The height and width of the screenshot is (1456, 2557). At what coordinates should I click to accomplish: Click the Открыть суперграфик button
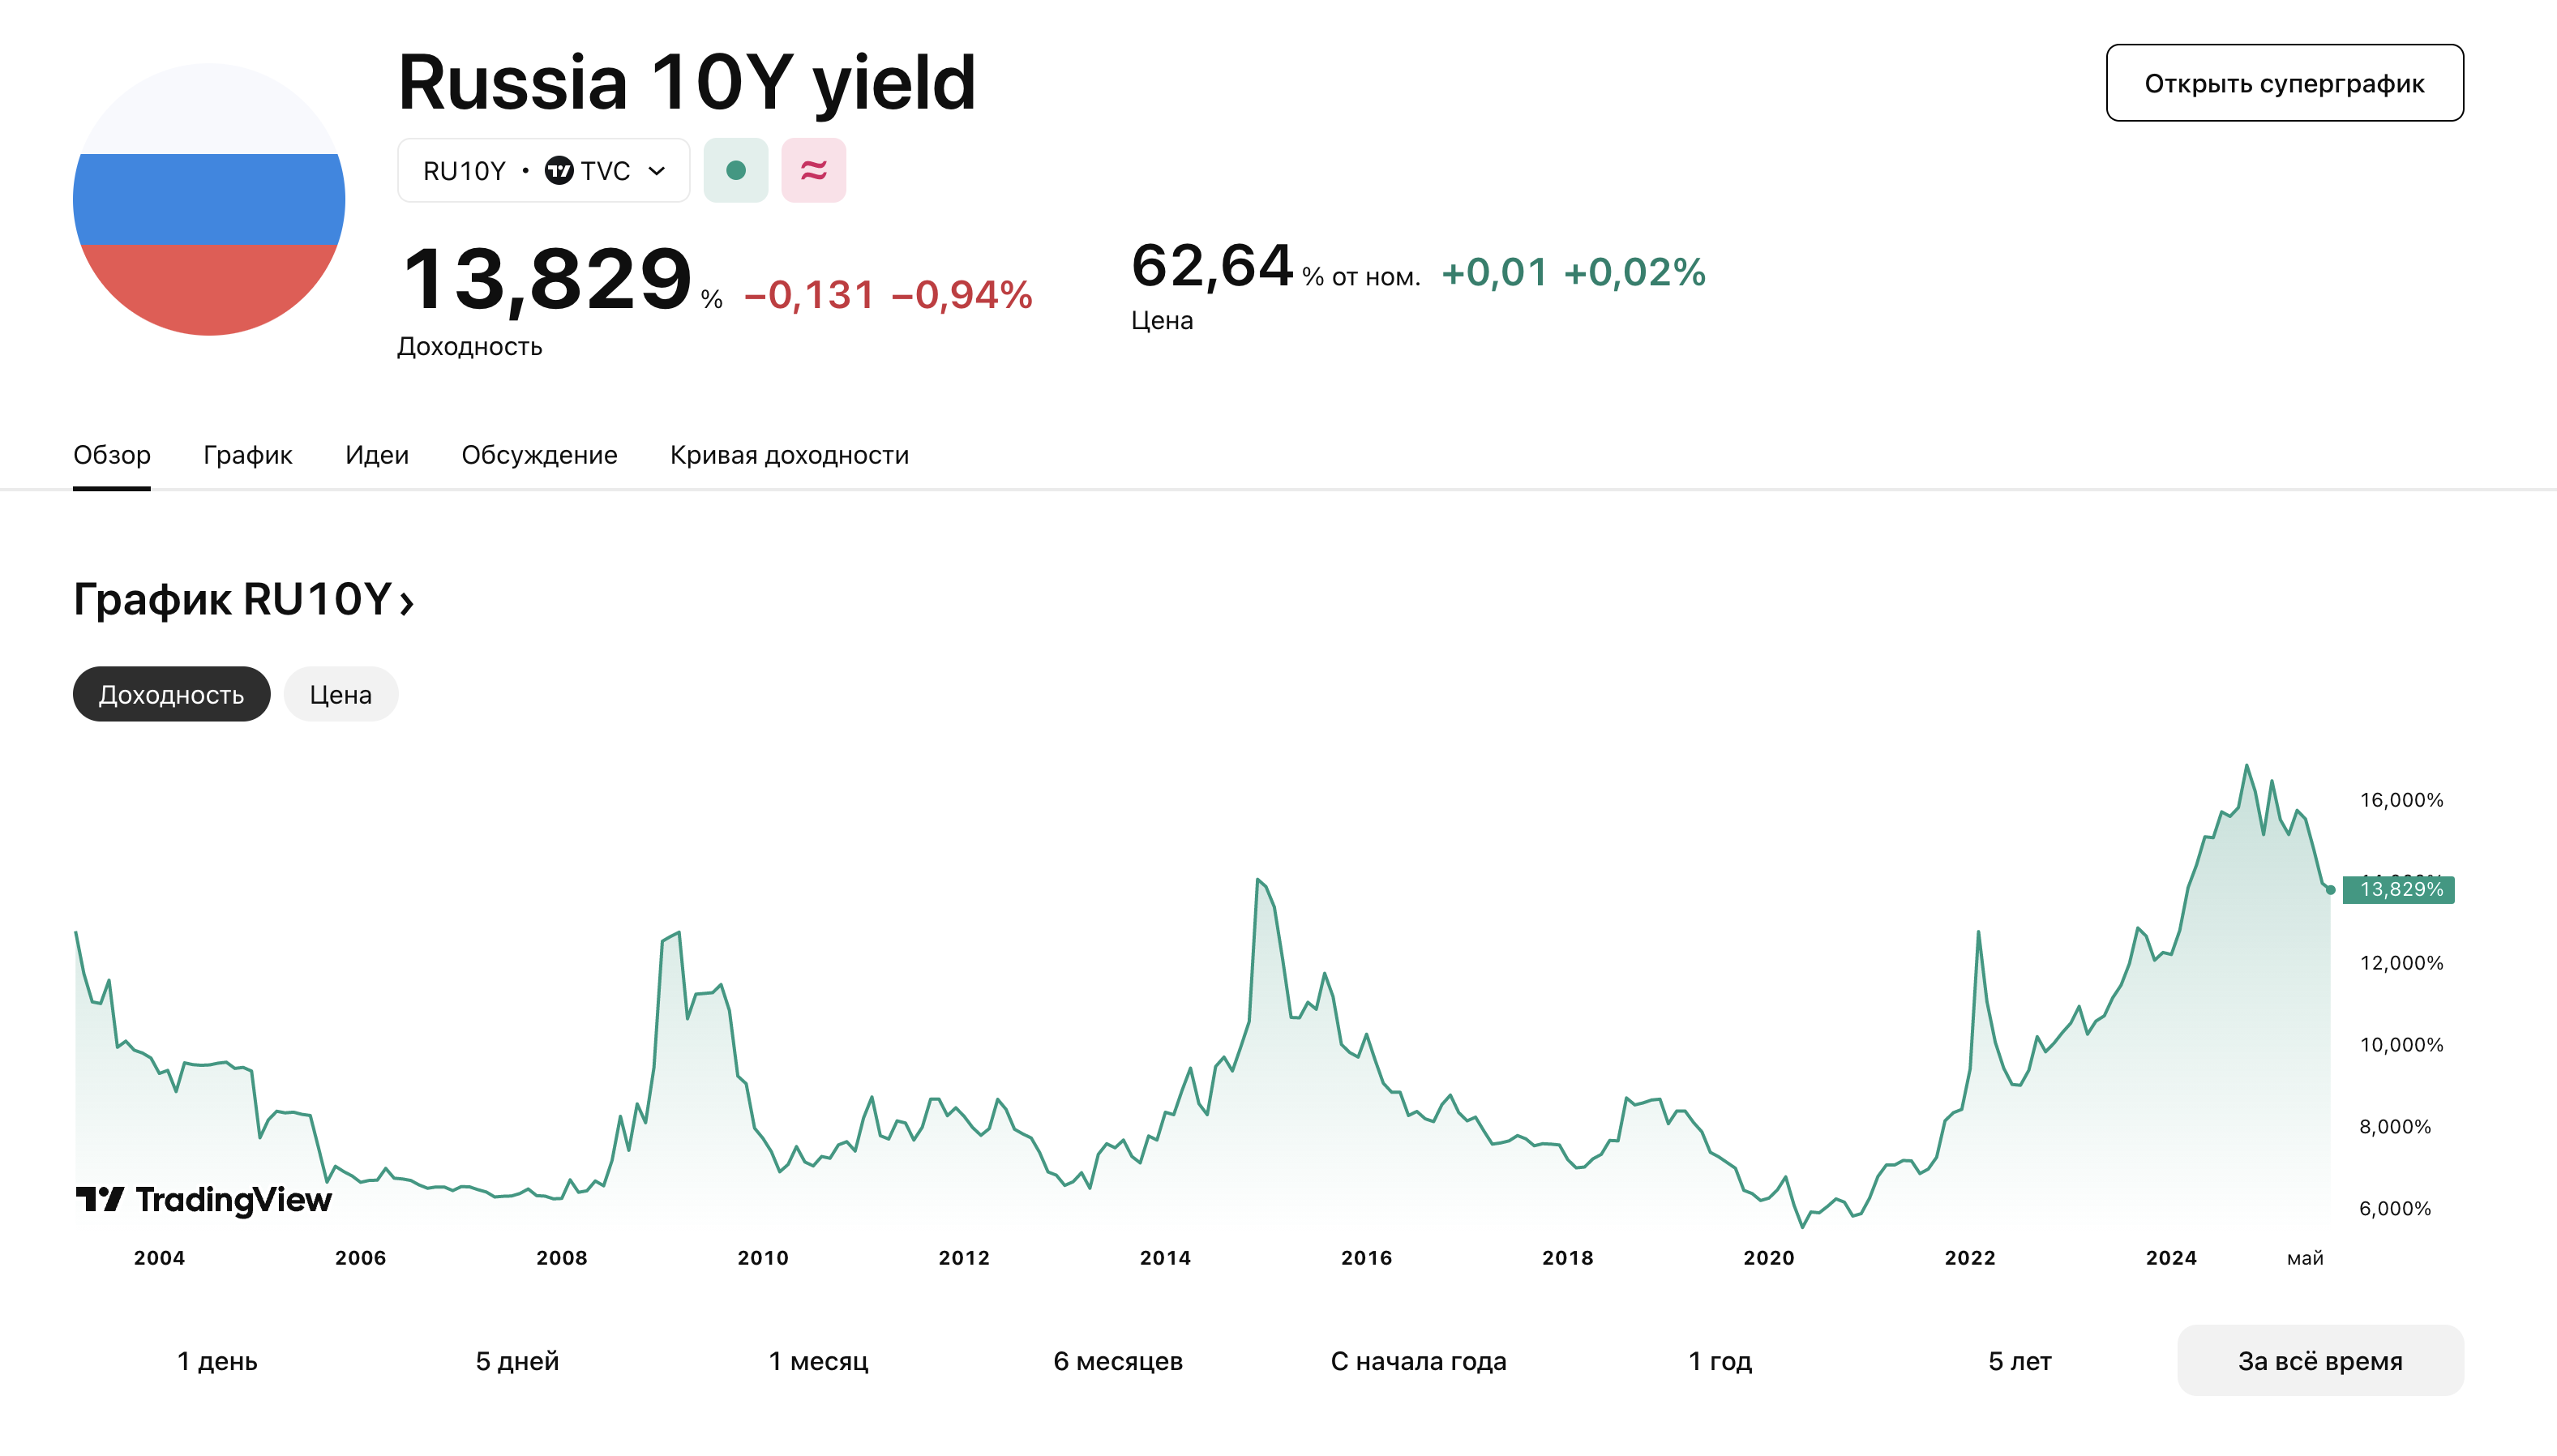pyautogui.click(x=2284, y=83)
